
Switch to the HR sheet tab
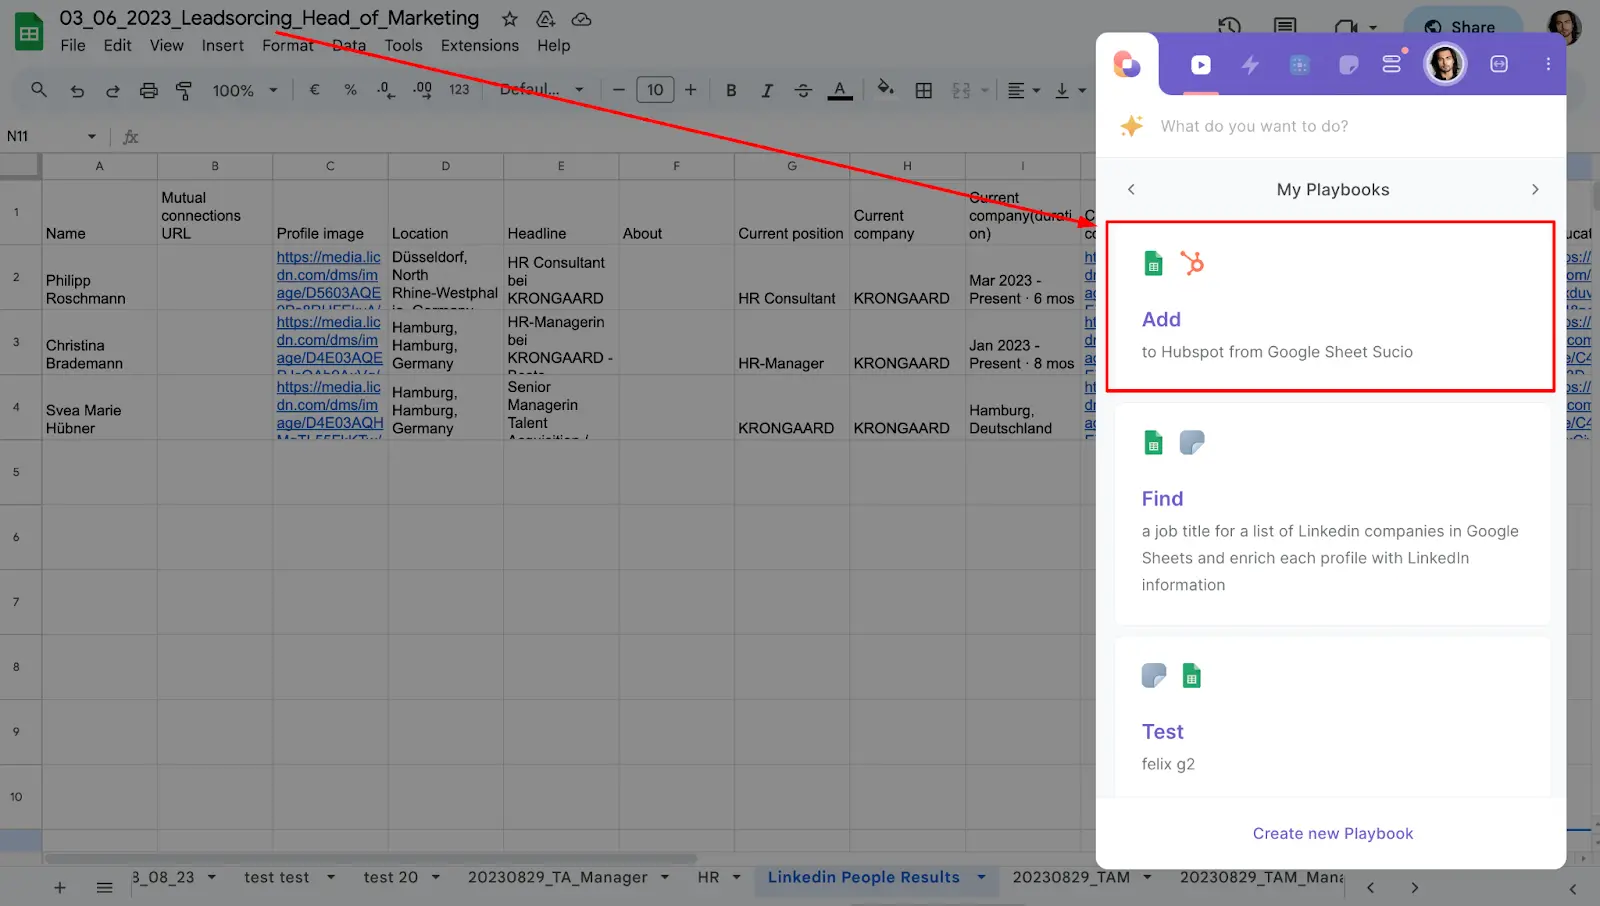(708, 877)
